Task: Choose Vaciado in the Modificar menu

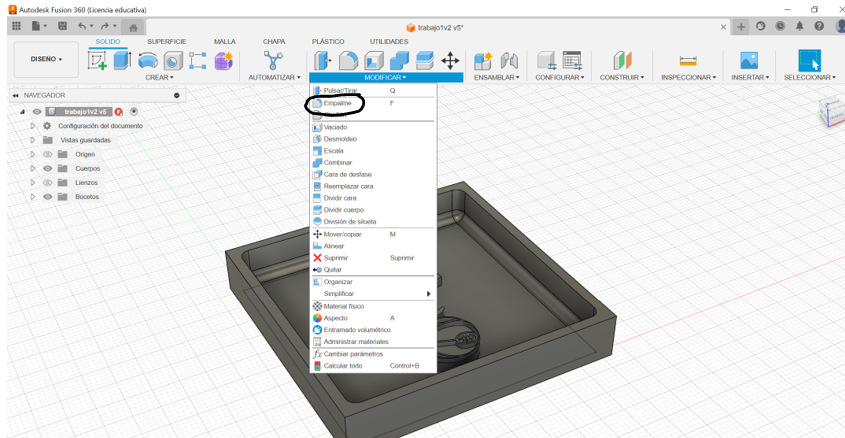Action: coord(373,127)
